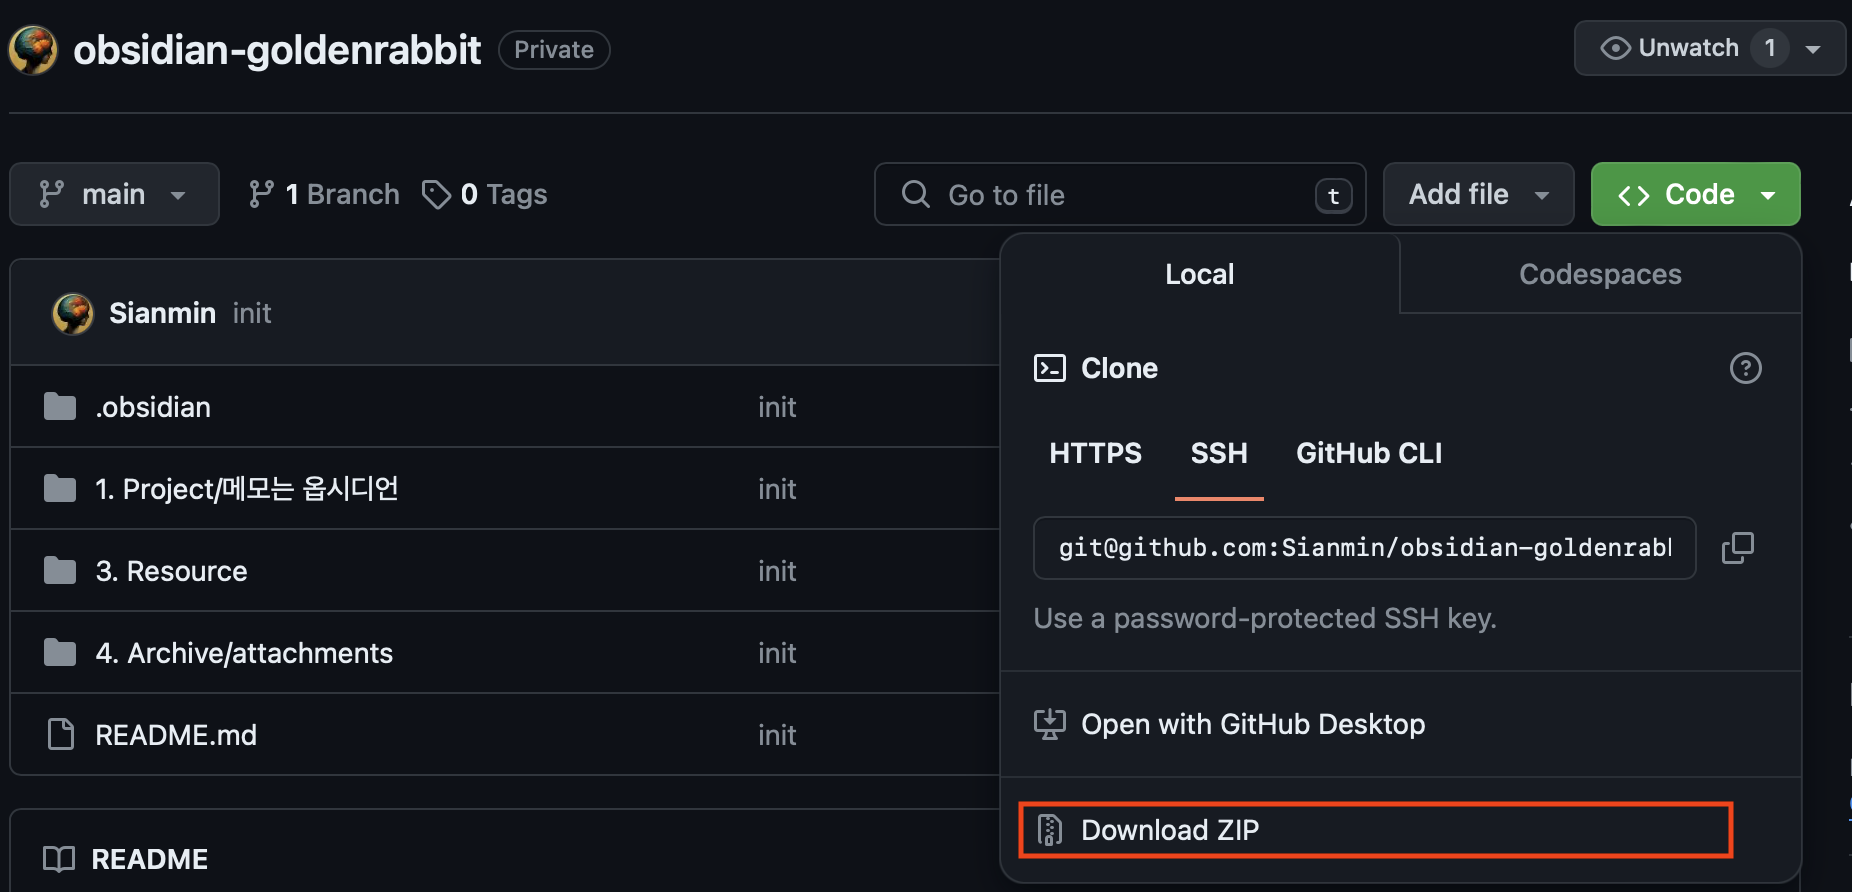Open the .obsidian folder
Screen dimensions: 1852x892
[153, 407]
